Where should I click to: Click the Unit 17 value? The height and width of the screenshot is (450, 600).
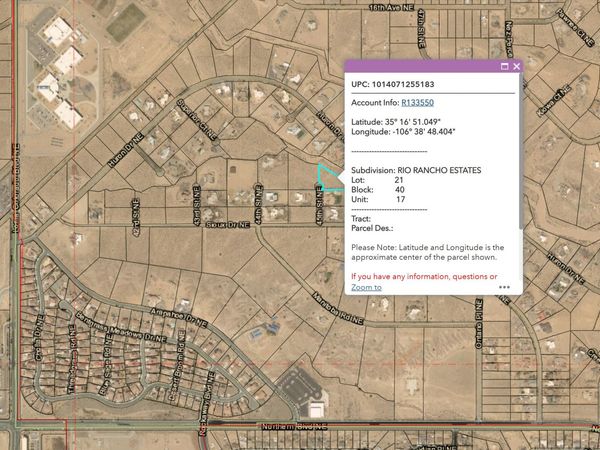401,199
